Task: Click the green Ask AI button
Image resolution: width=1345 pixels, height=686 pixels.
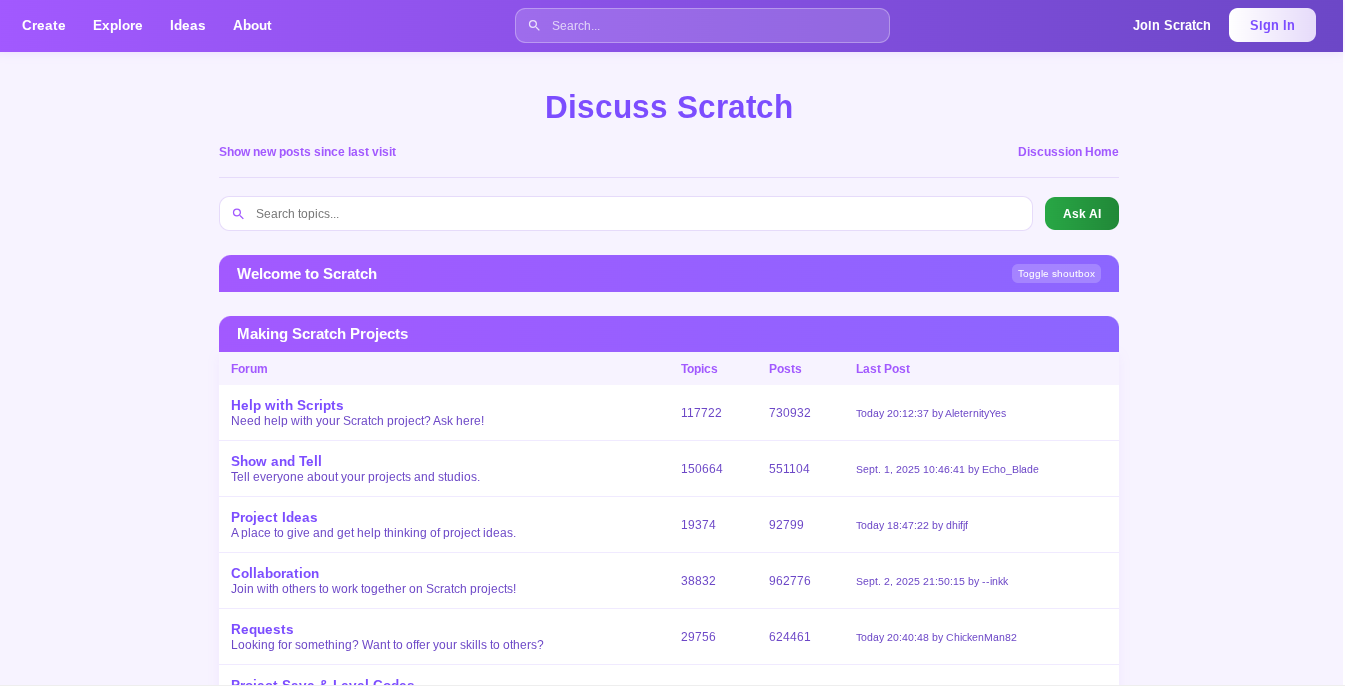Action: (1081, 214)
